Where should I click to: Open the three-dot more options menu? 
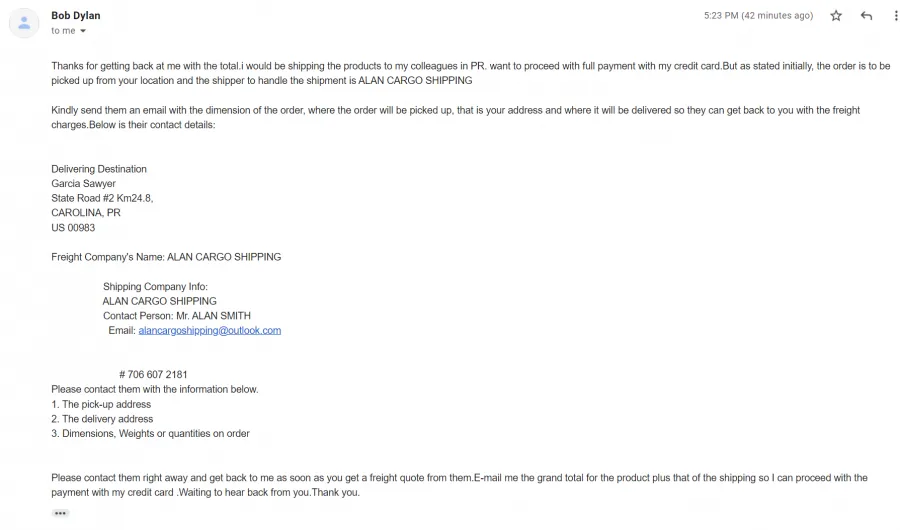(x=895, y=16)
